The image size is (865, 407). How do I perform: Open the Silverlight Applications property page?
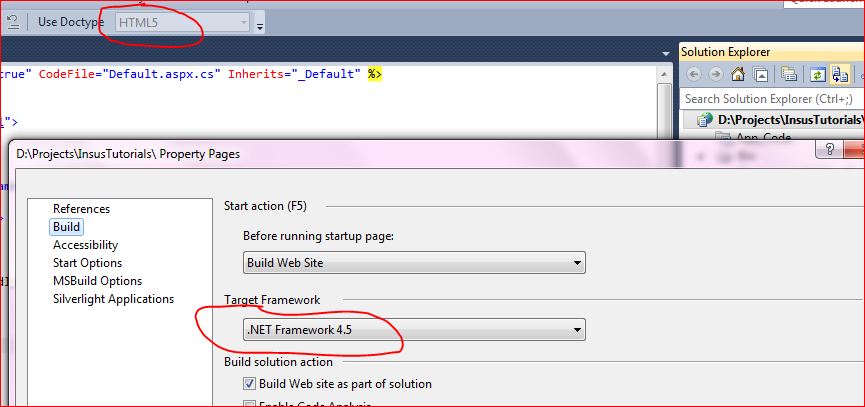tap(113, 299)
